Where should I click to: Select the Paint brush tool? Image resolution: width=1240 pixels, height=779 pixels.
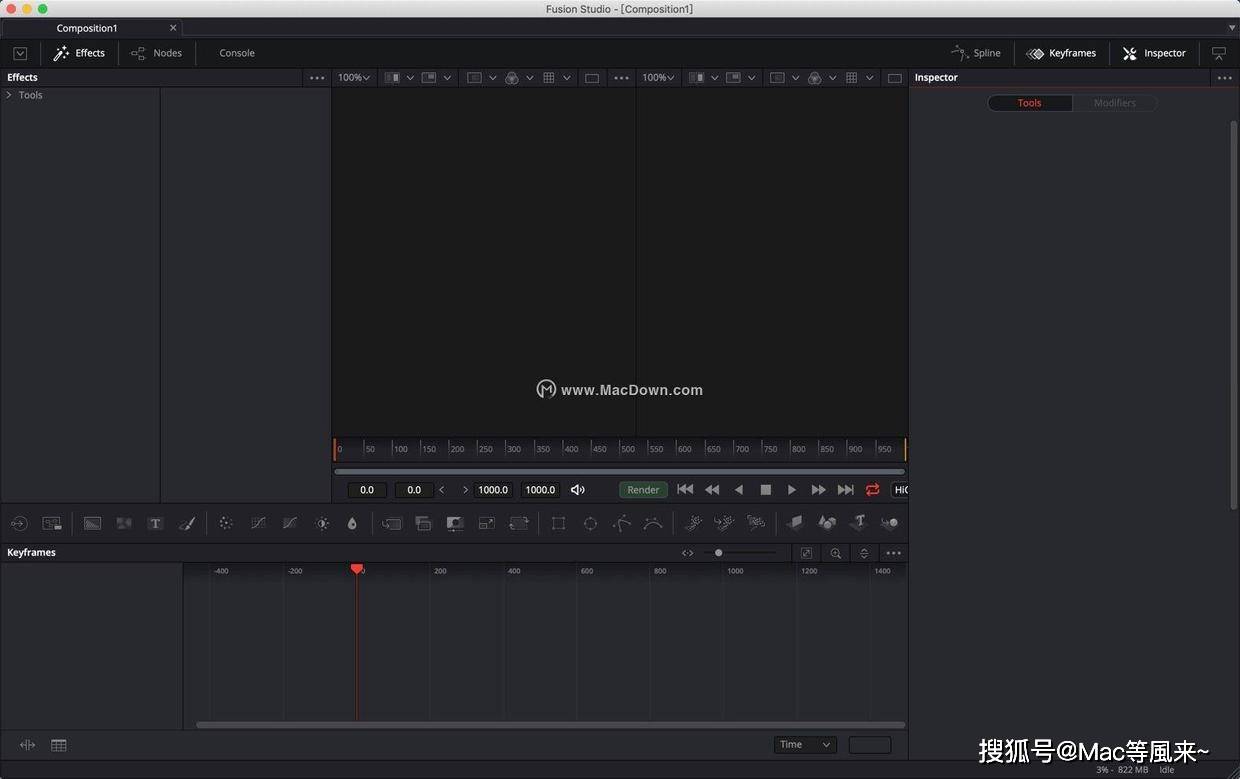pos(187,523)
